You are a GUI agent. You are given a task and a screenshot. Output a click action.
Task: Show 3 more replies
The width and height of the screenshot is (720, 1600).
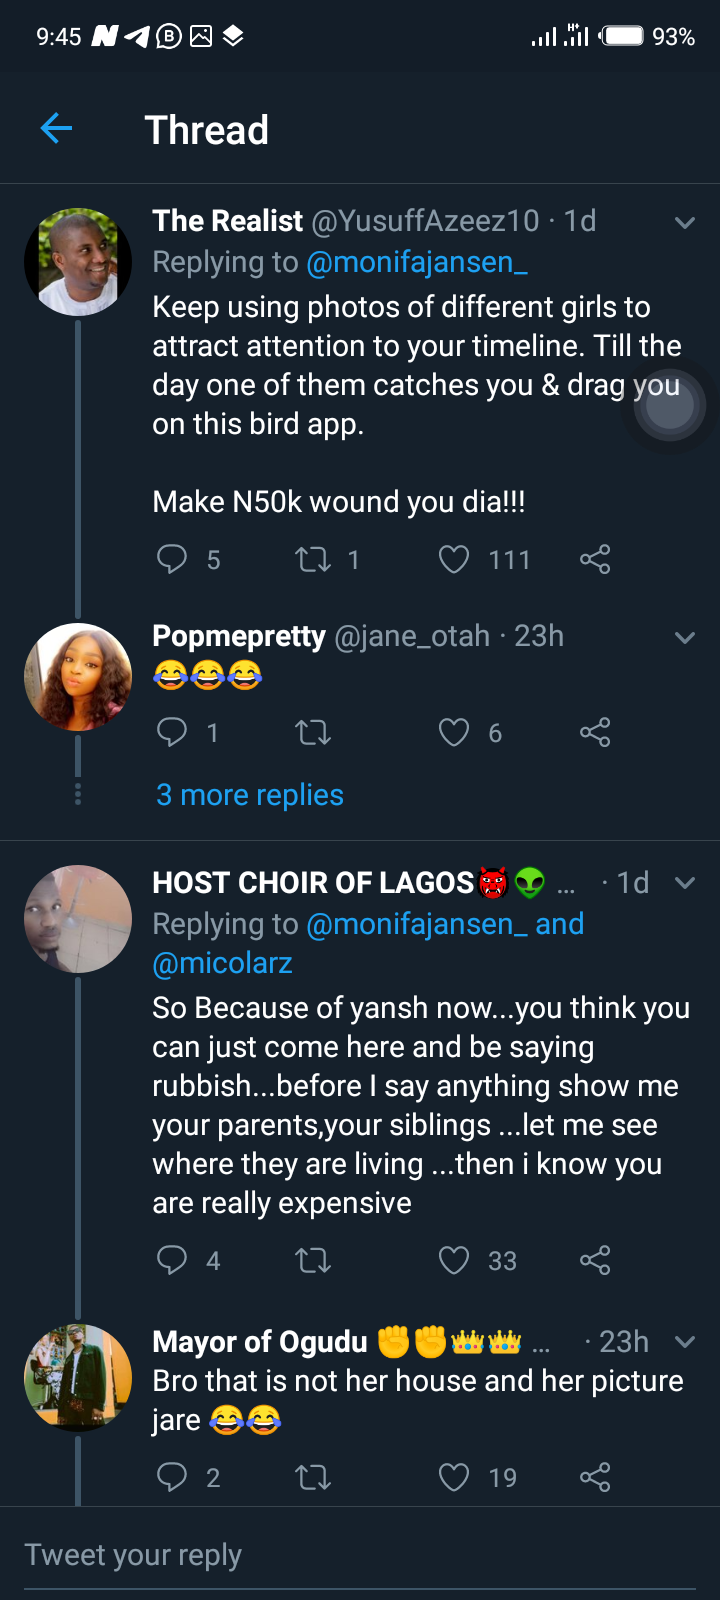pos(250,795)
